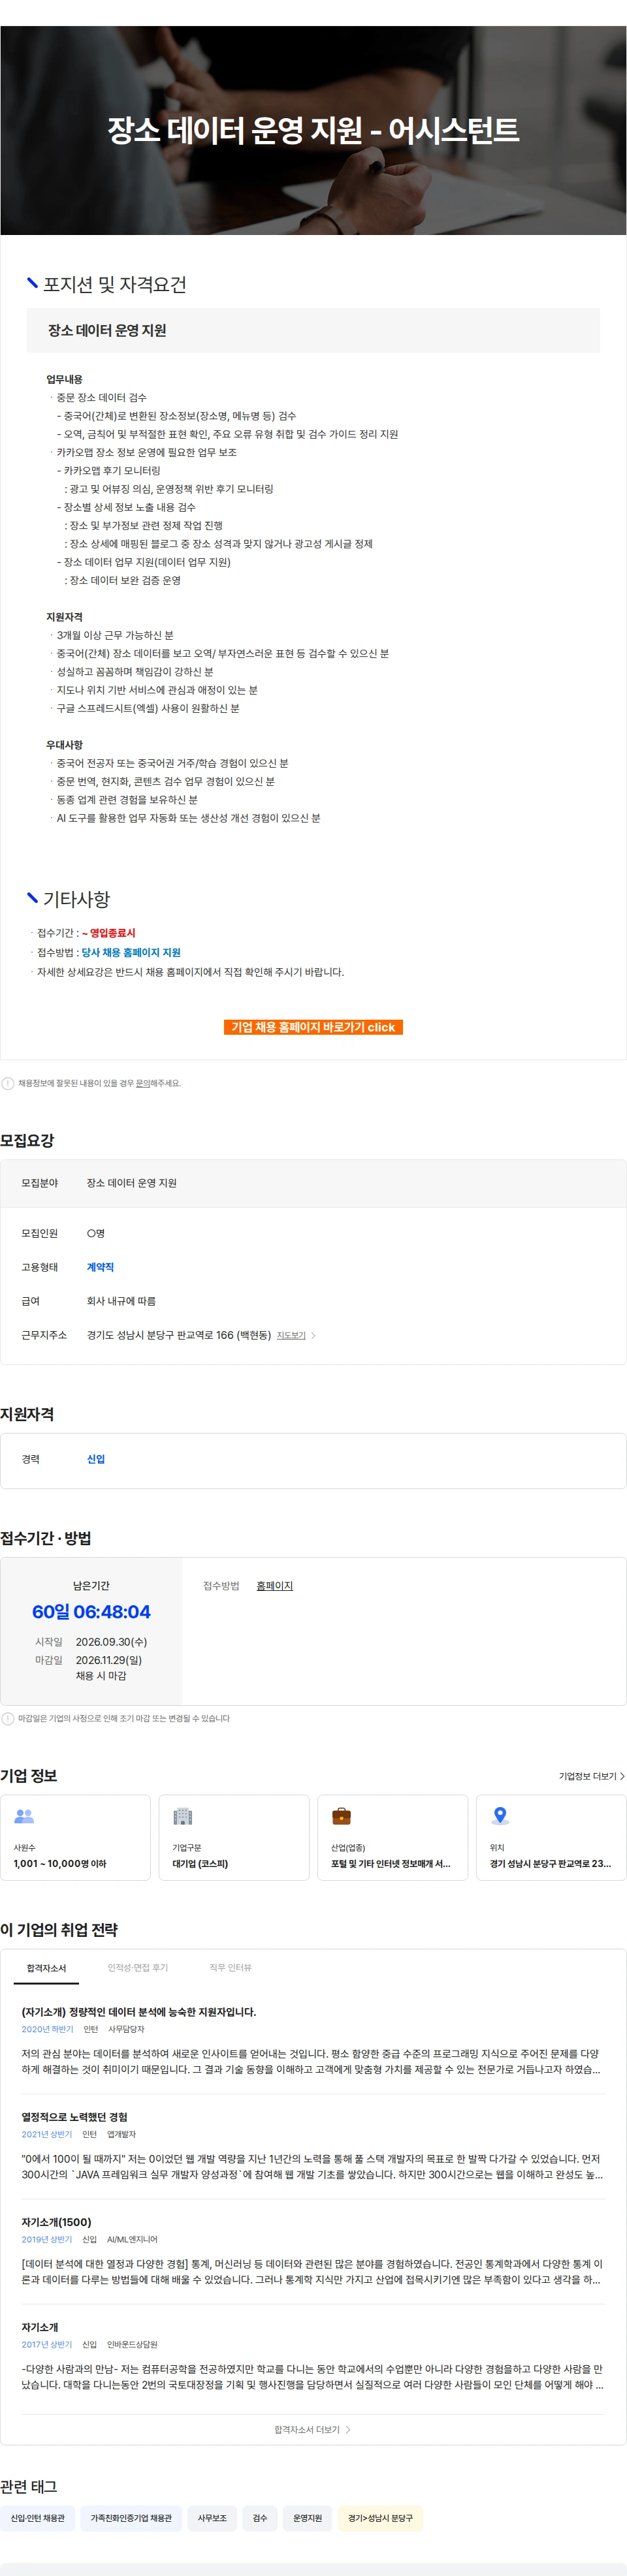Screen dimensions: 627x2576
Task: Click the 검수 tag
Action: click(x=260, y=2517)
